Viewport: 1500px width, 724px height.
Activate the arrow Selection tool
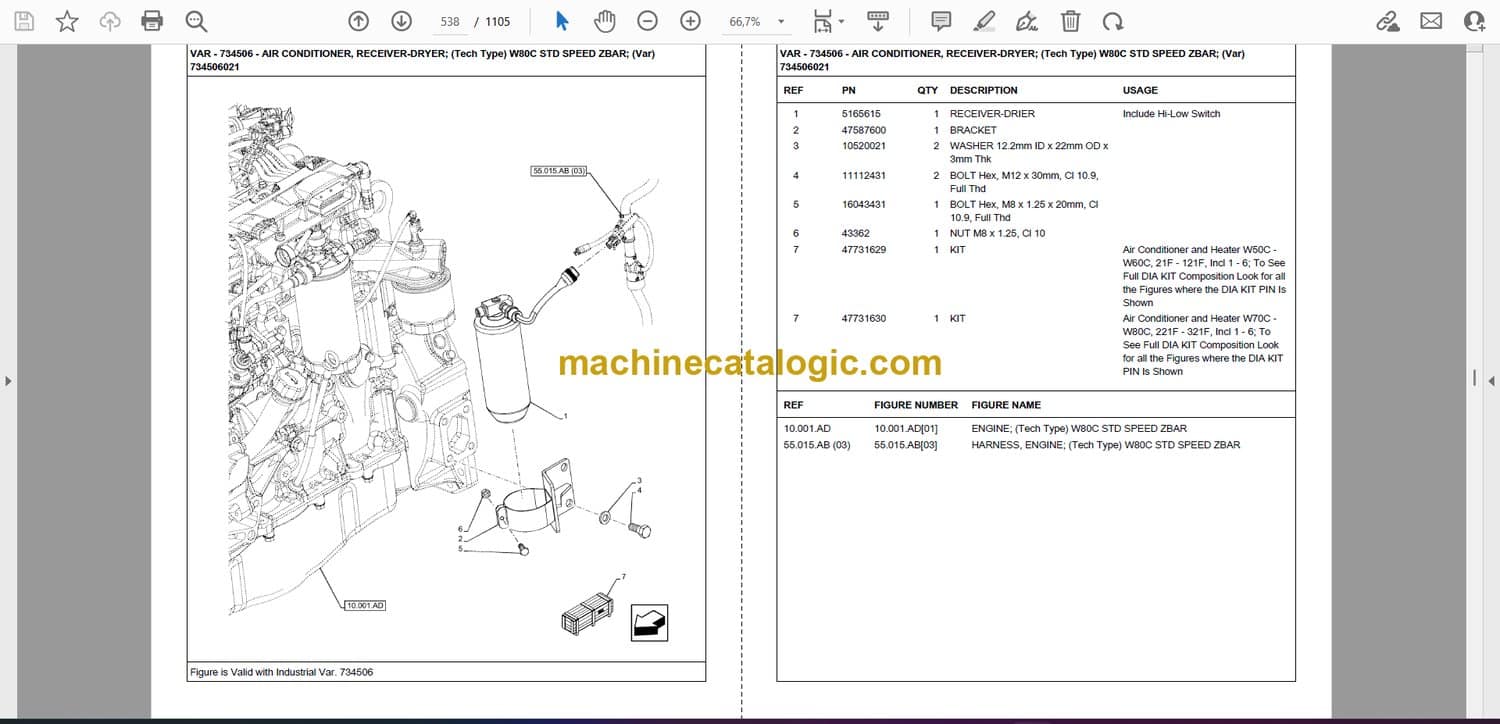coord(561,21)
